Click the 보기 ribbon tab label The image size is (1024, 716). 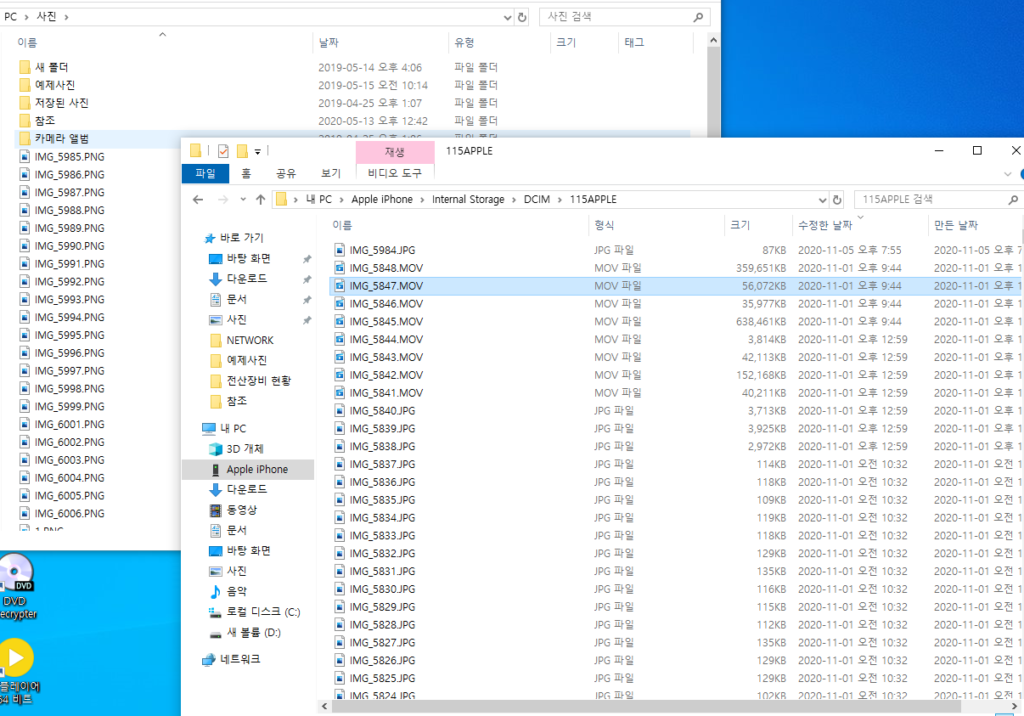click(x=332, y=172)
